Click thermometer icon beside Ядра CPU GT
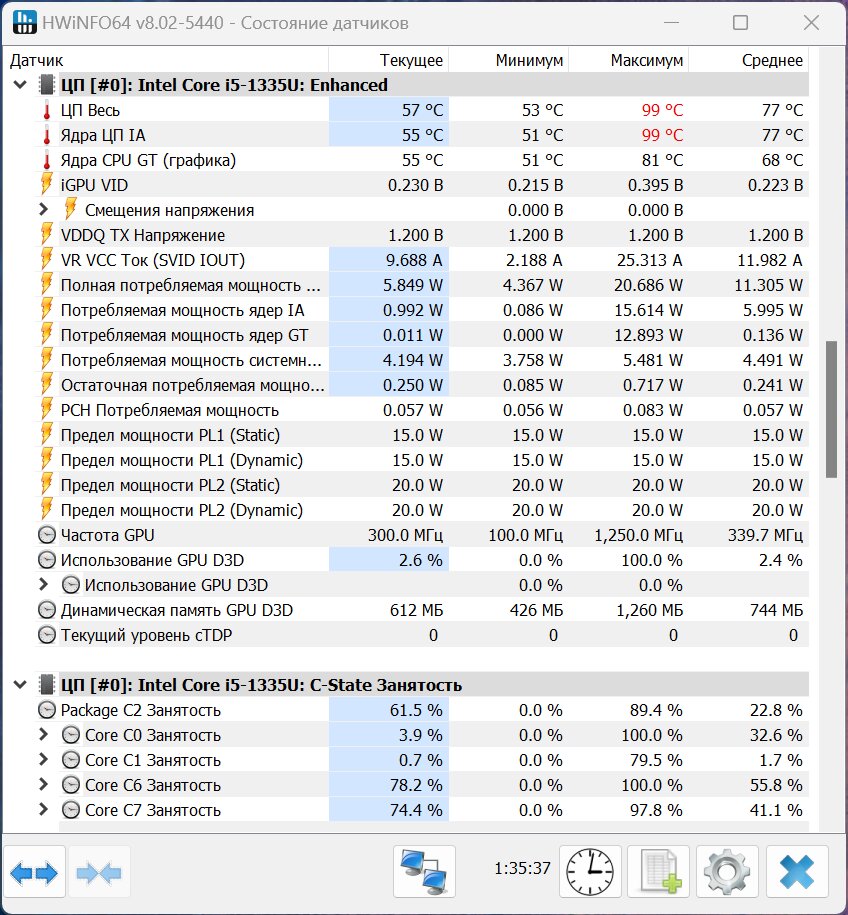 pos(47,160)
